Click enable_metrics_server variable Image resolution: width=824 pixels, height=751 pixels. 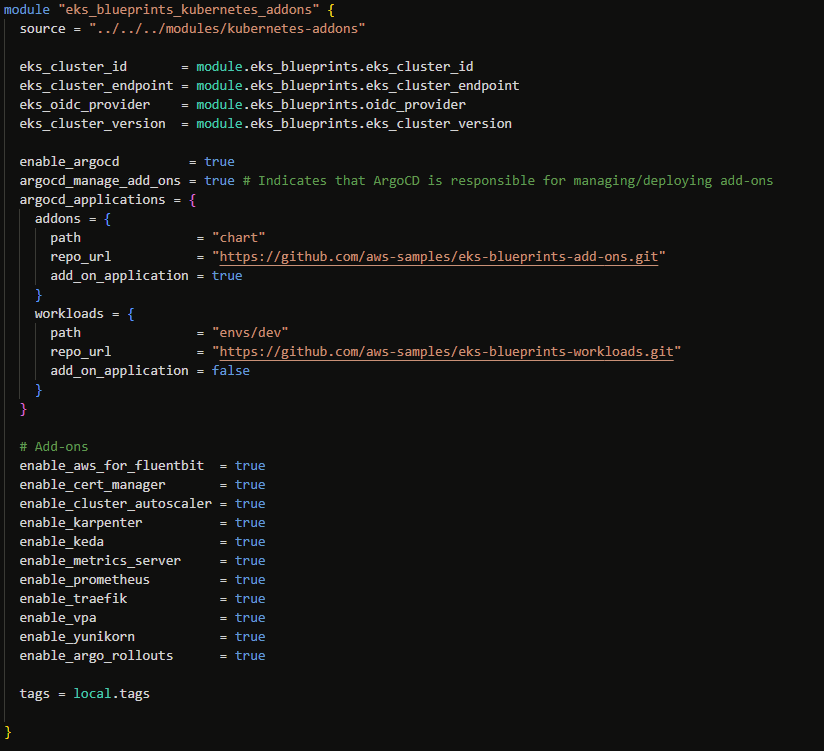(x=100, y=561)
